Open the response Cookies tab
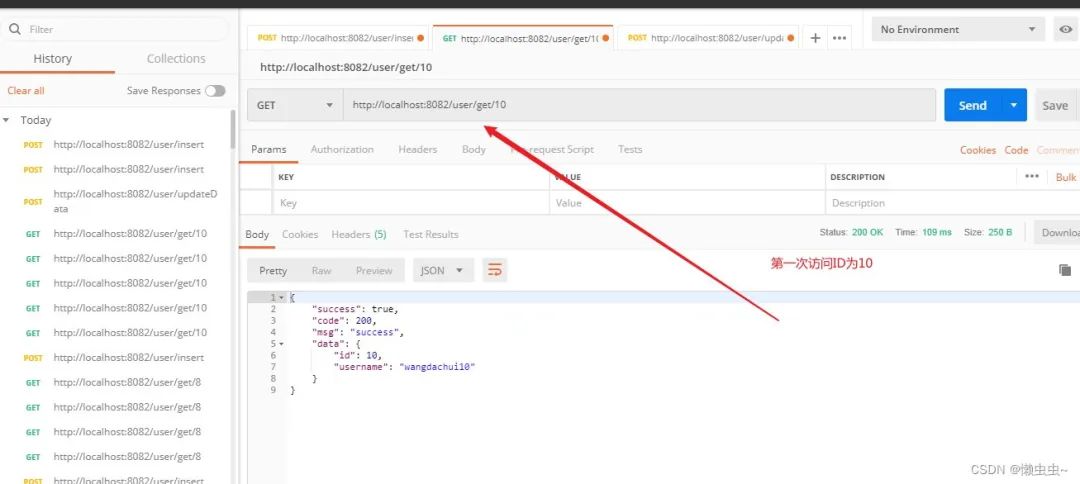The image size is (1080, 484). (300, 234)
